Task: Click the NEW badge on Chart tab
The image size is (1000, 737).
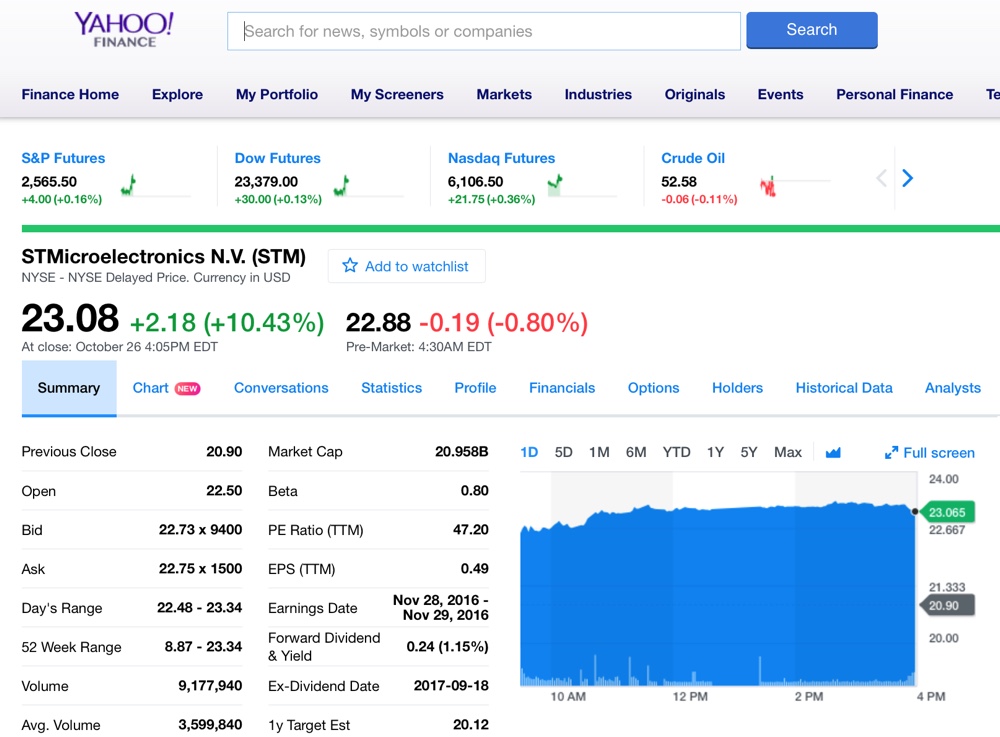Action: [188, 388]
